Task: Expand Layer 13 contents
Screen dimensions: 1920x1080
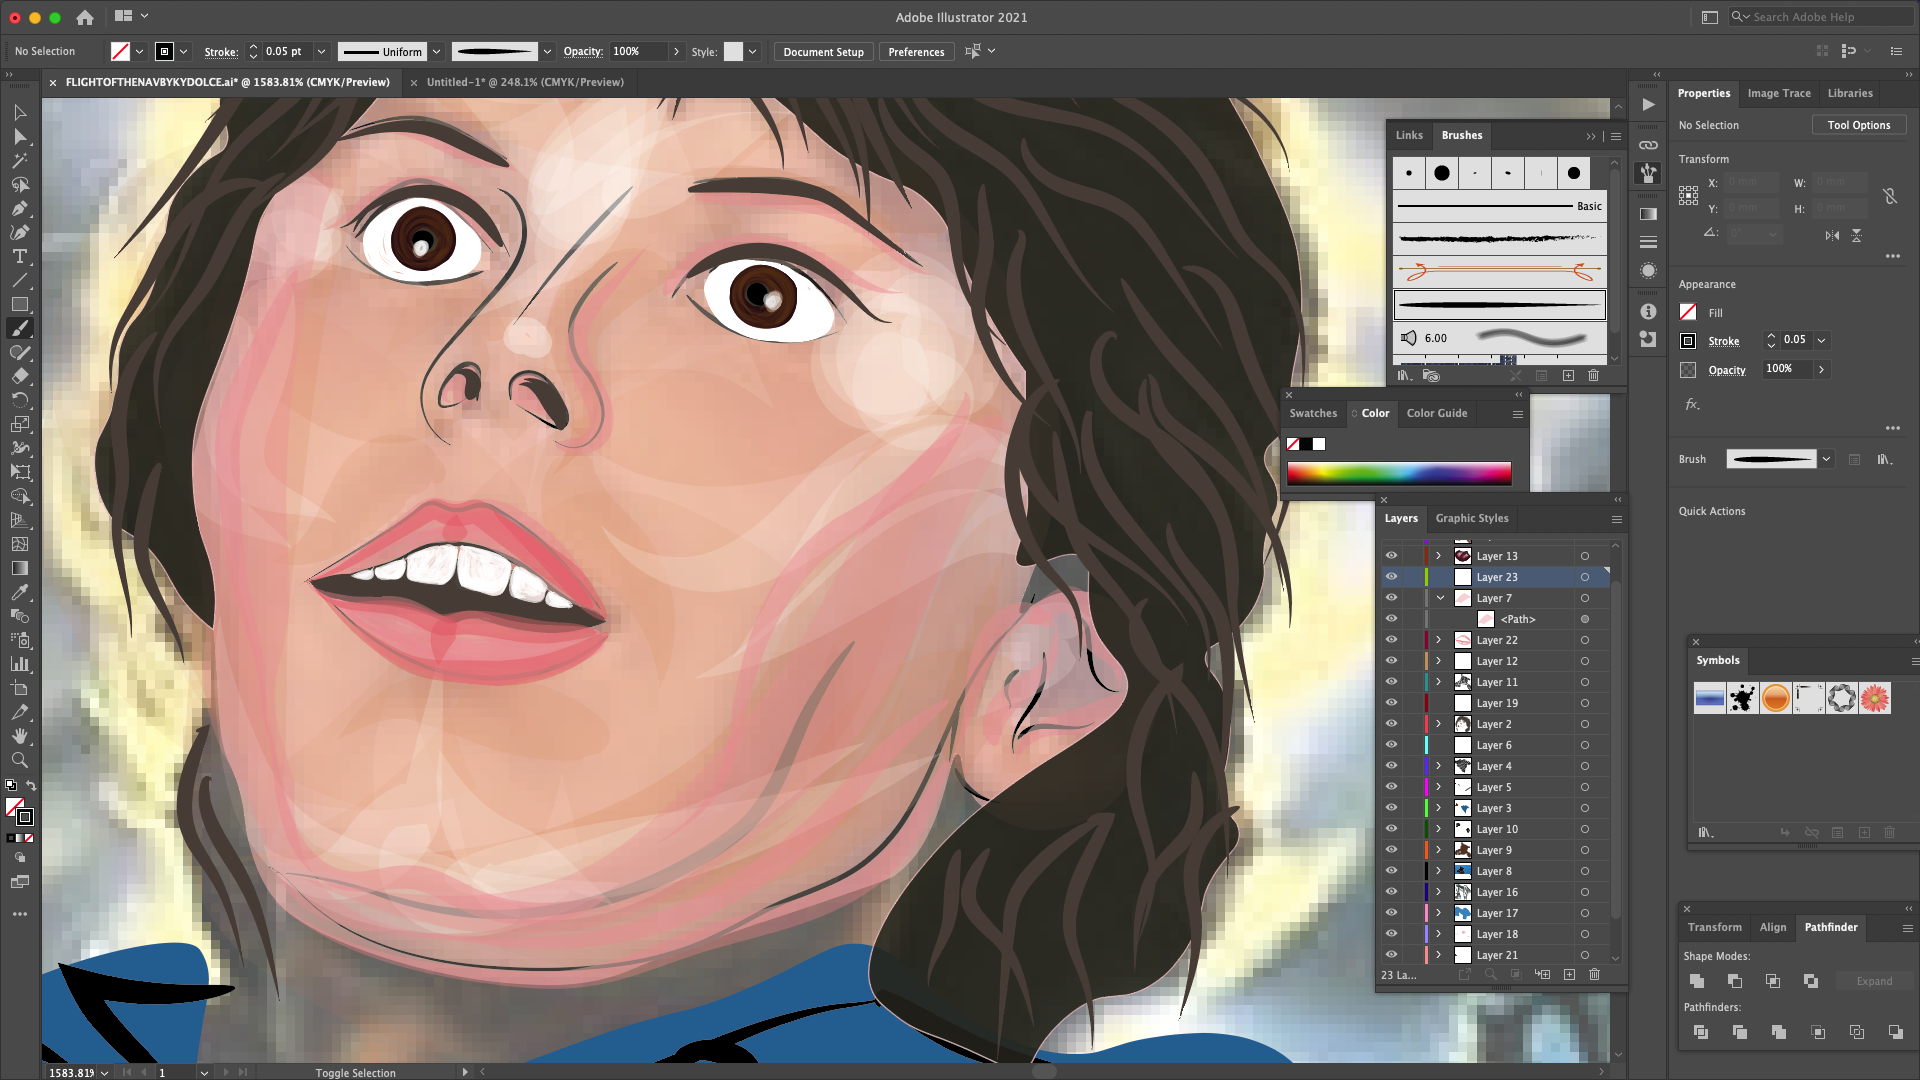Action: click(x=1439, y=556)
